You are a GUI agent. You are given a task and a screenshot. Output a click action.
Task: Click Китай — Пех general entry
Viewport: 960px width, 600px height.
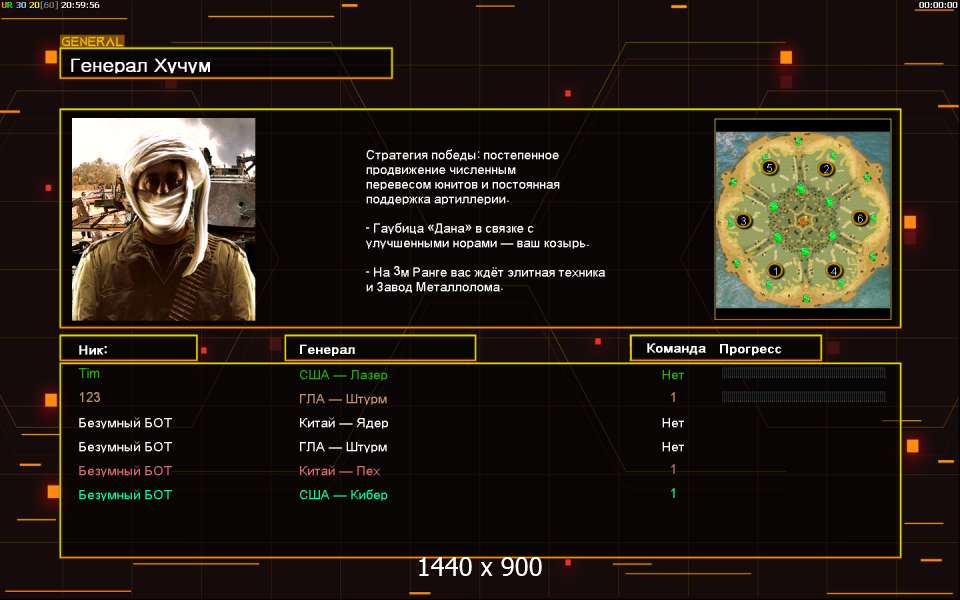pyautogui.click(x=340, y=471)
